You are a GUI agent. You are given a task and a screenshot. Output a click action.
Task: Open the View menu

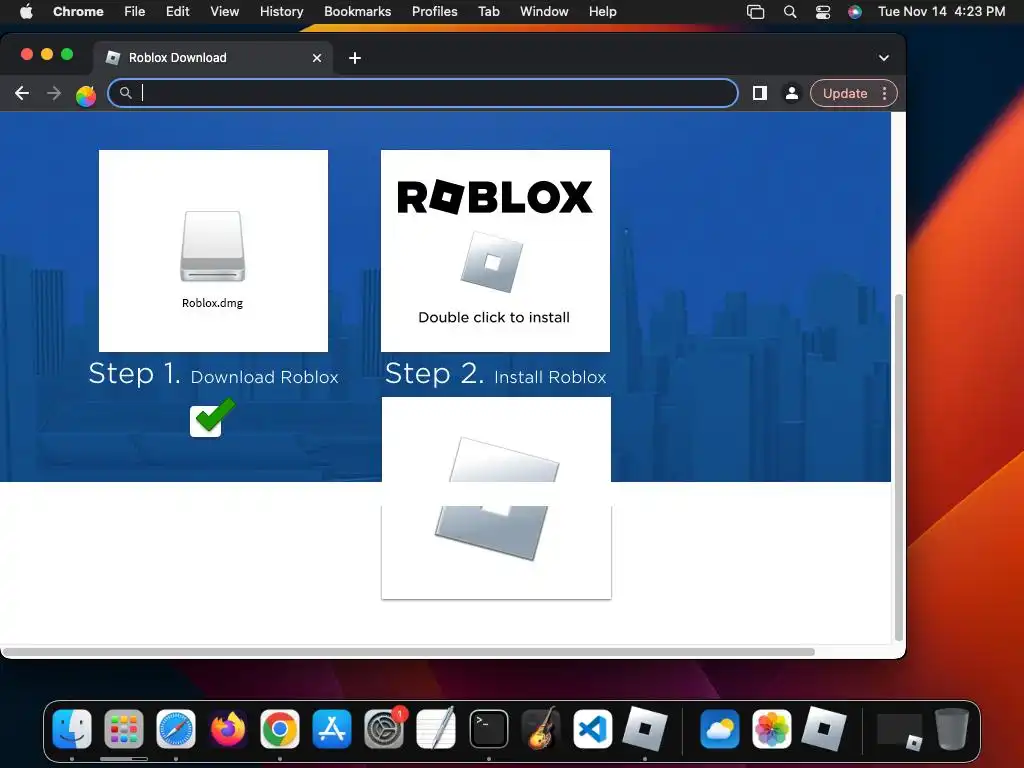224,11
